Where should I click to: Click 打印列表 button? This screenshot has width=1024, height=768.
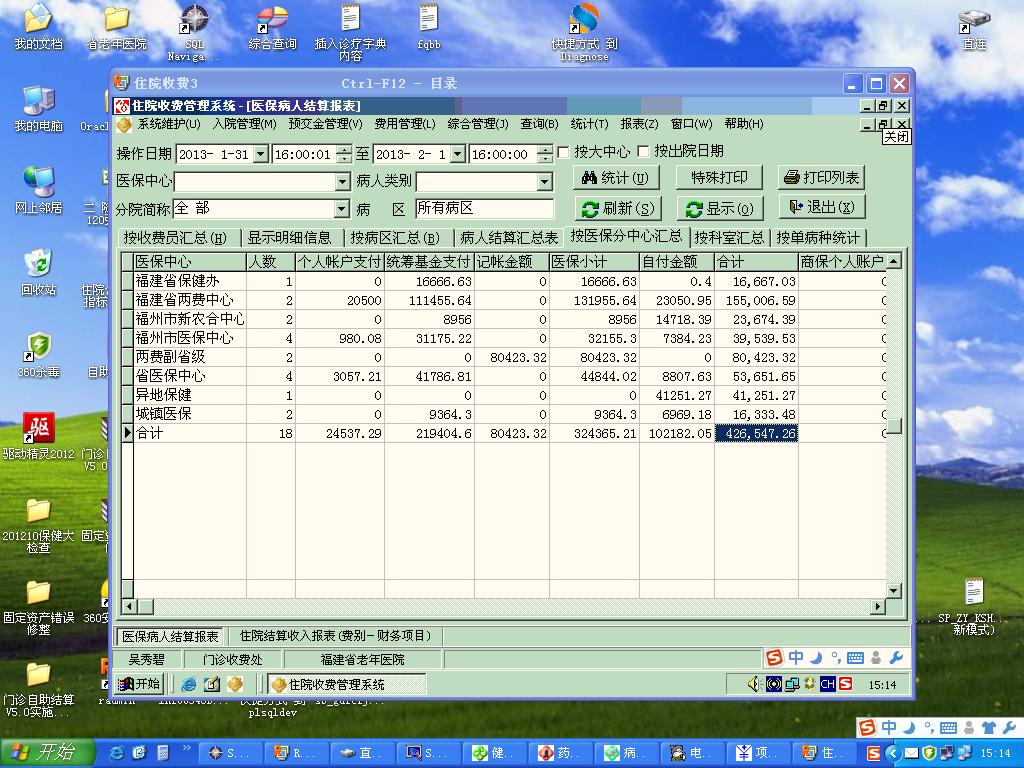click(x=822, y=177)
